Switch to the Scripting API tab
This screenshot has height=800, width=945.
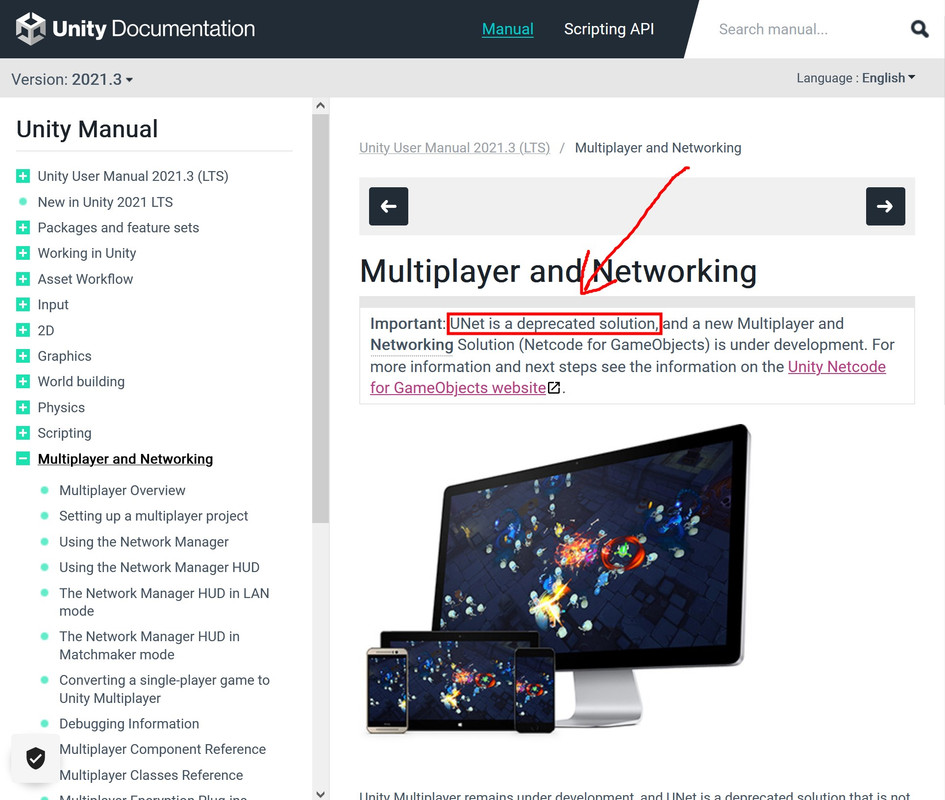click(609, 29)
